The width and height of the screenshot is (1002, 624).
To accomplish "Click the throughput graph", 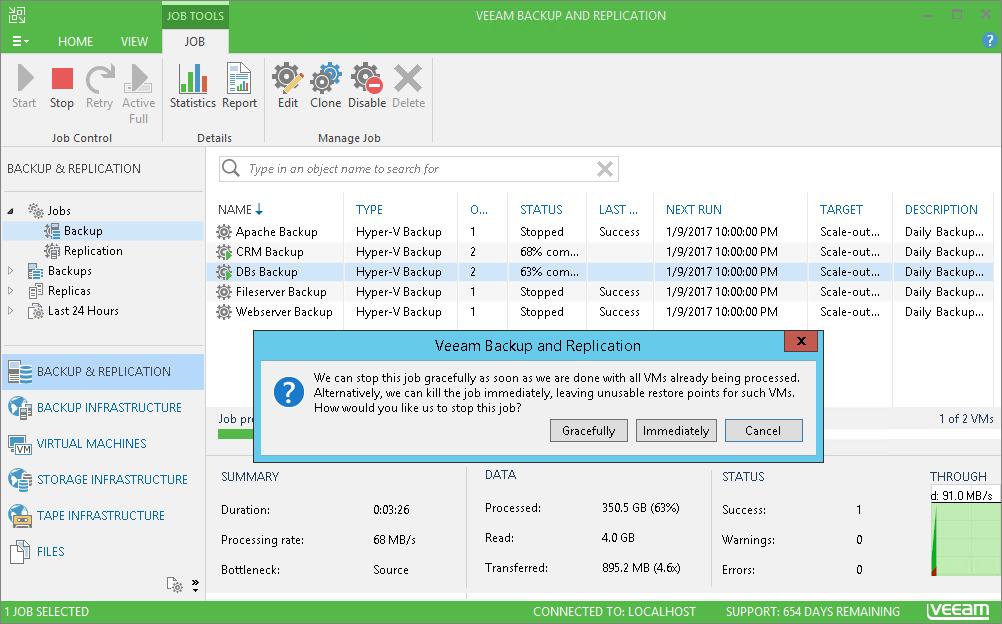I will (x=965, y=538).
